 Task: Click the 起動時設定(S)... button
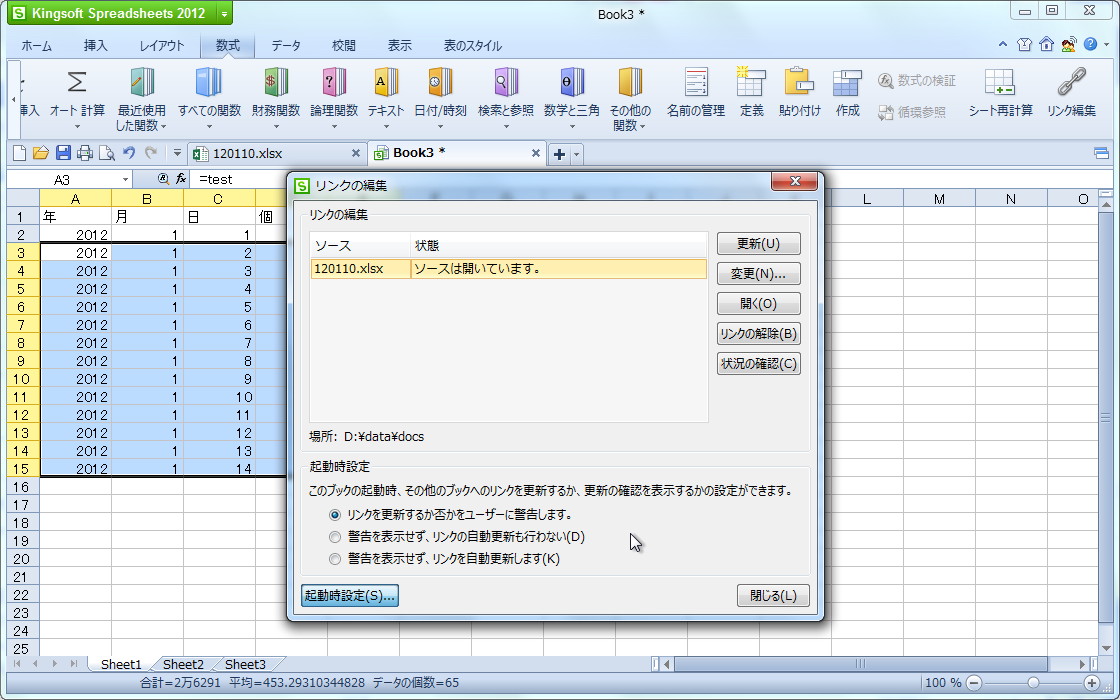(x=349, y=596)
